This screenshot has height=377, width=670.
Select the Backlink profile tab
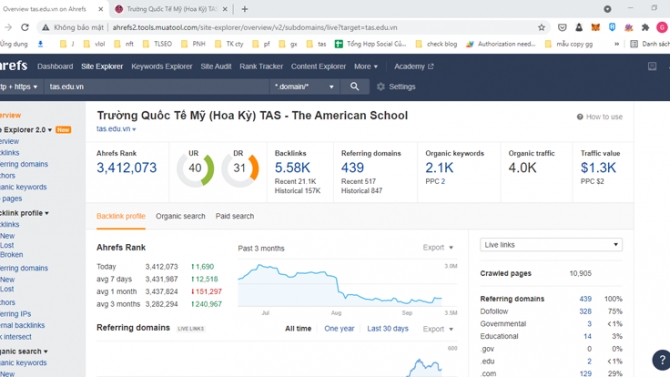click(x=121, y=216)
